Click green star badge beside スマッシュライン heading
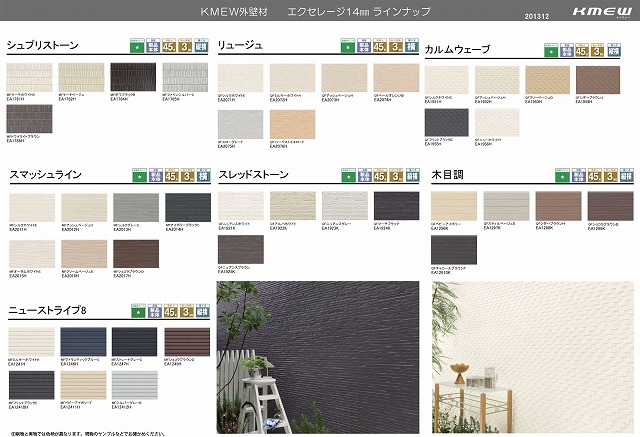640x437 pixels. [140, 175]
